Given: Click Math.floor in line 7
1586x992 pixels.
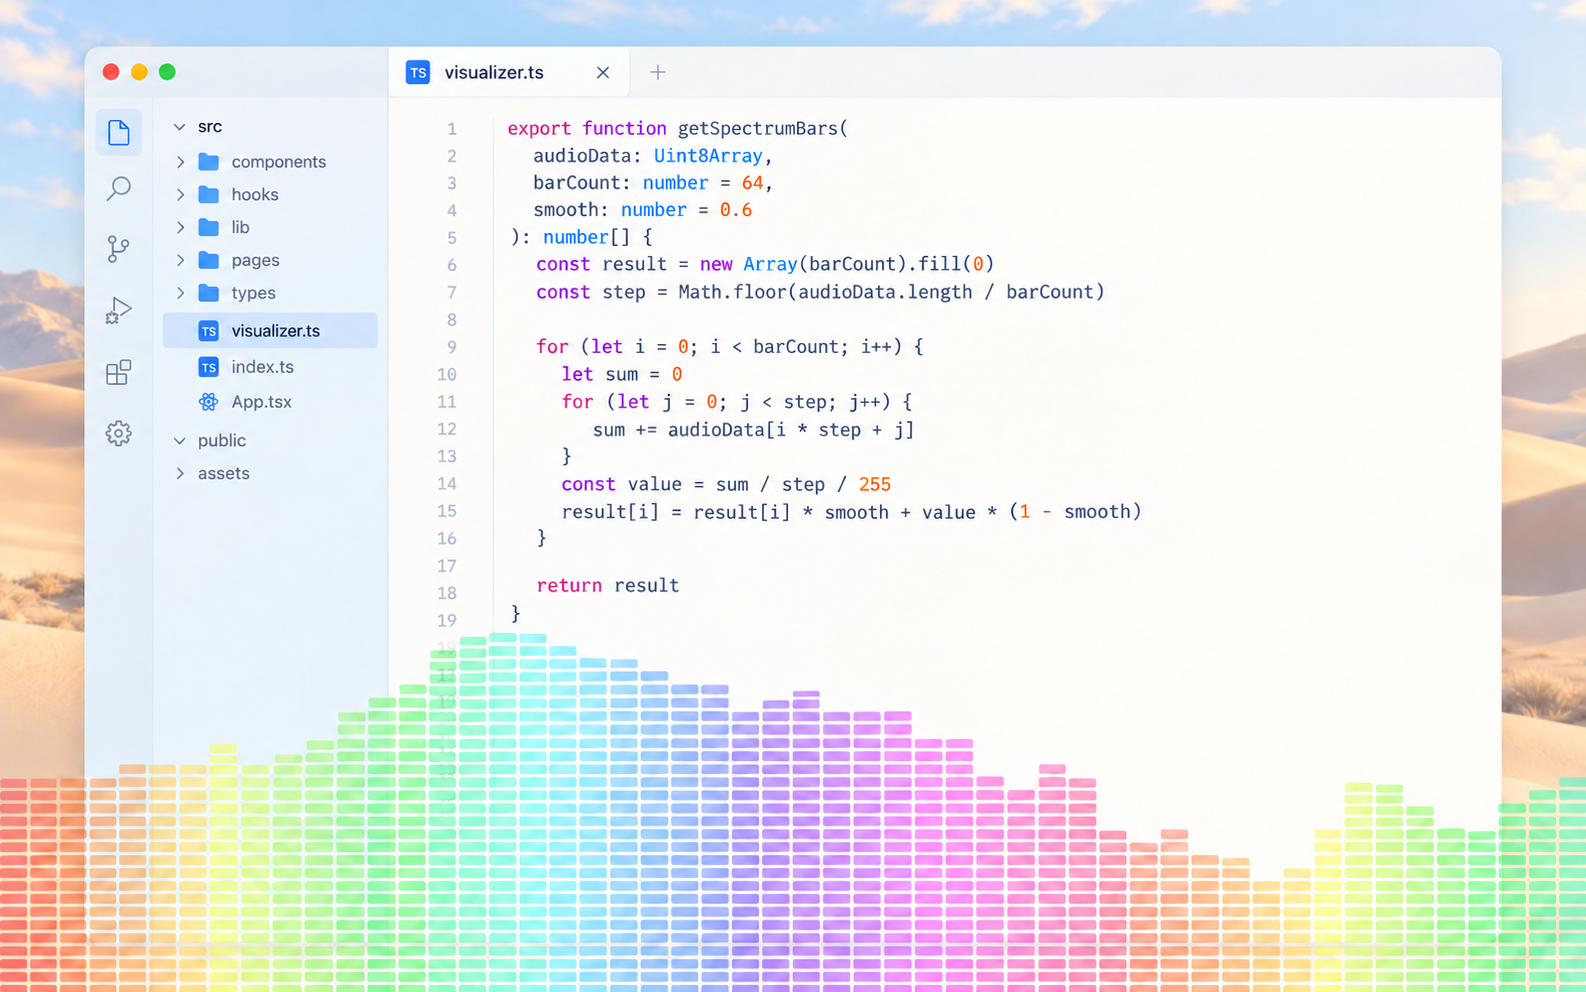Looking at the screenshot, I should (734, 292).
